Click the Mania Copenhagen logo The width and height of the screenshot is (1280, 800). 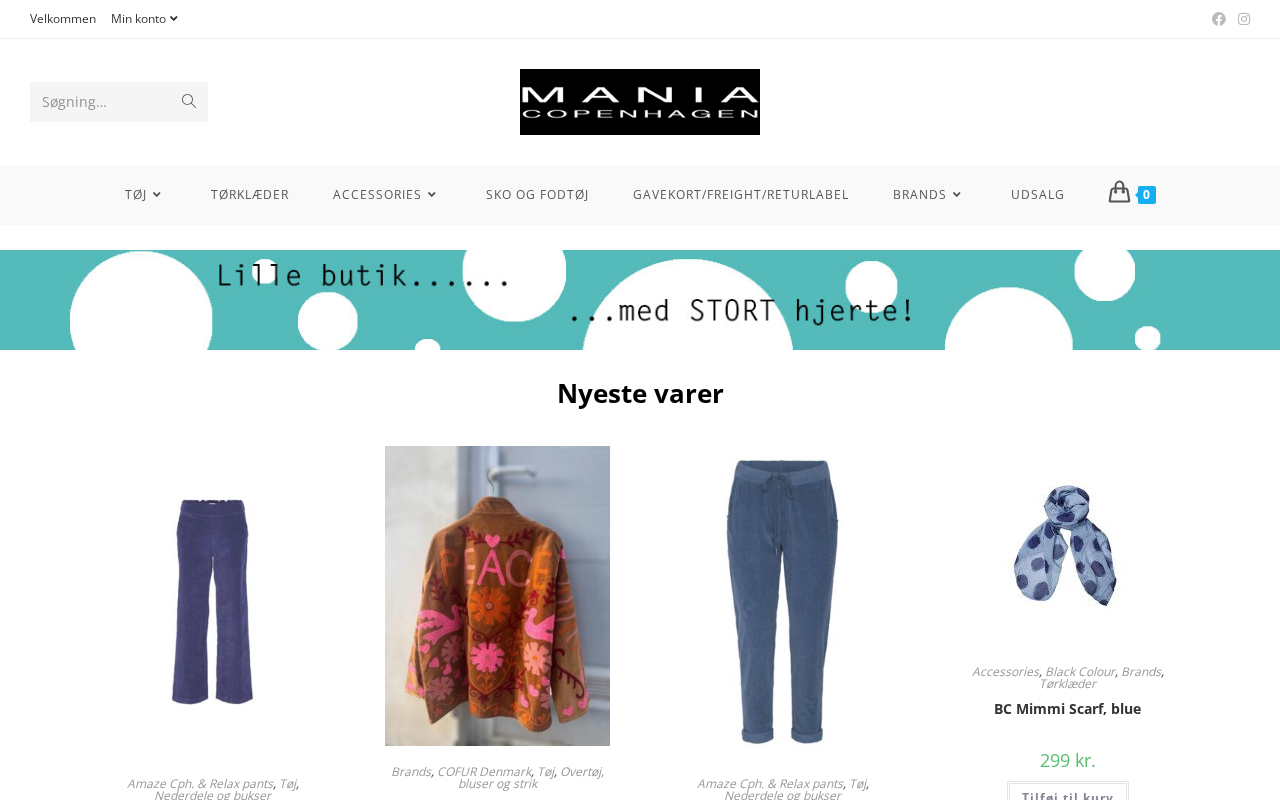pyautogui.click(x=640, y=102)
